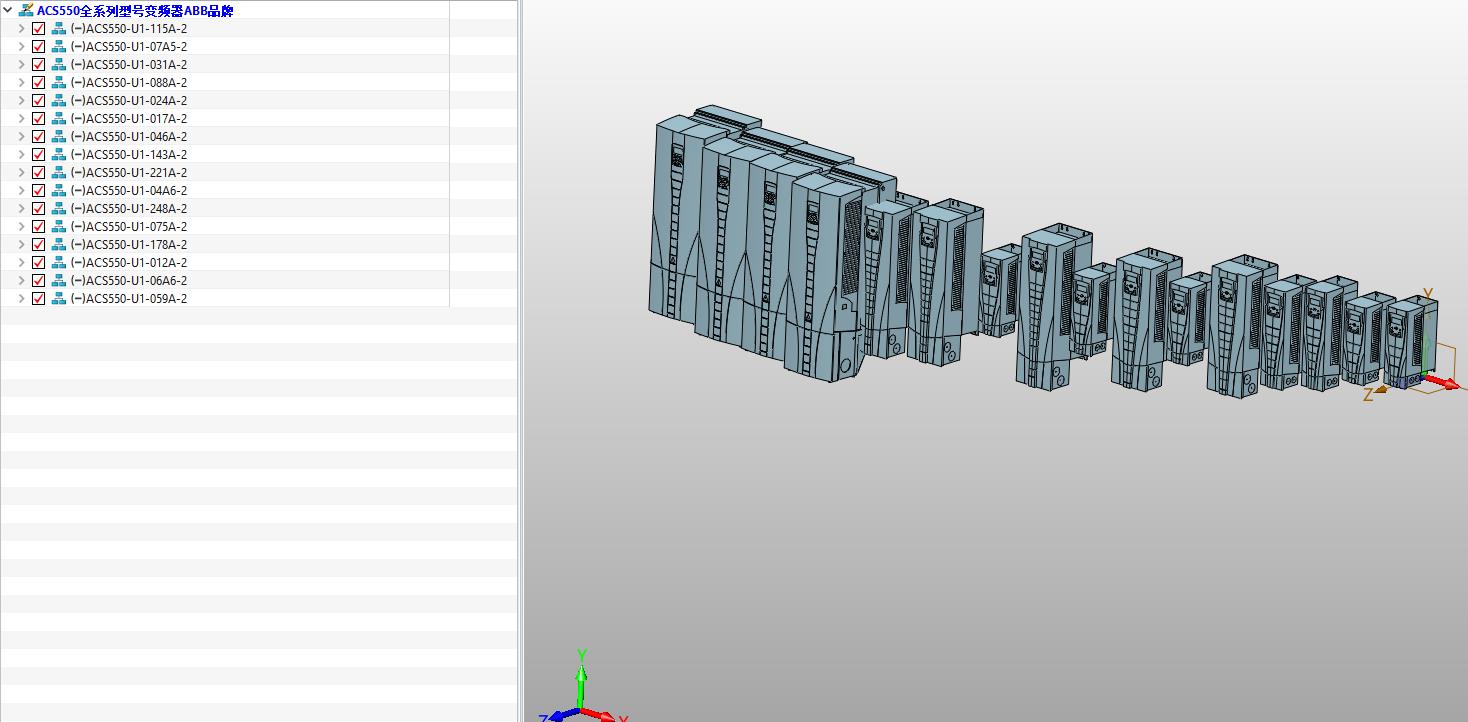The image size is (1468, 722).
Task: Uncheck the ACS550-U1-221A-2 checkbox
Action: pyautogui.click(x=39, y=173)
